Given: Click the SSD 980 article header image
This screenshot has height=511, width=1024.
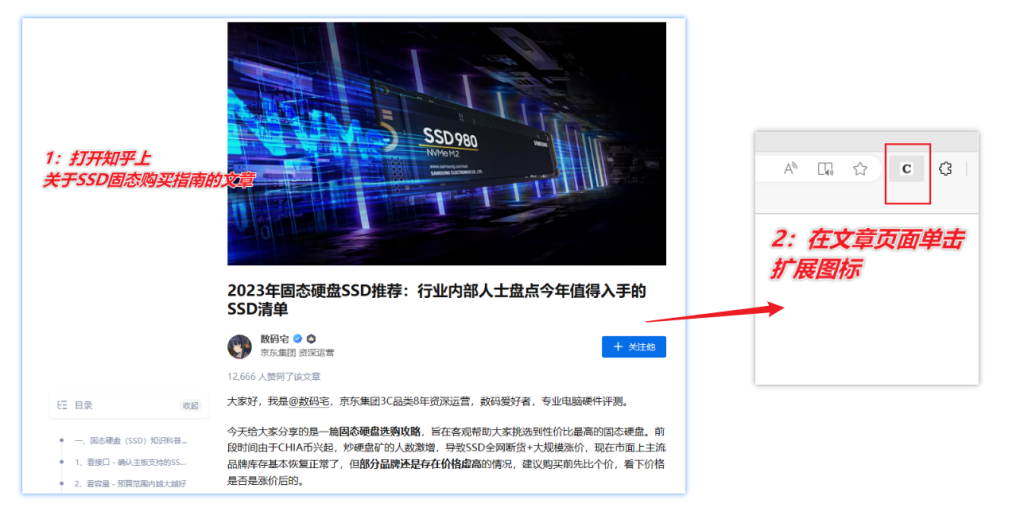Looking at the screenshot, I should tap(447, 144).
